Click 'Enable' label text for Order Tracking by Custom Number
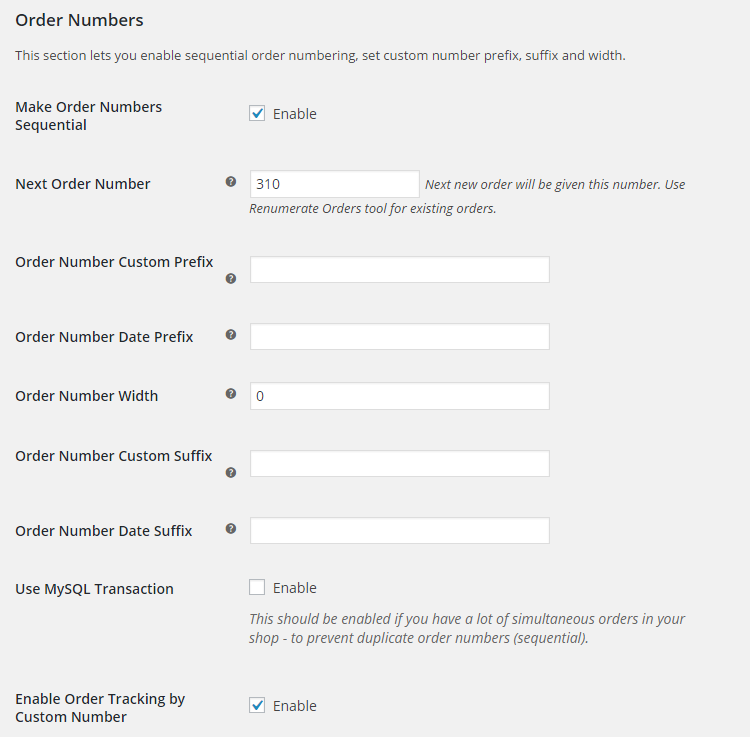Screen dimensions: 750x737 click(295, 706)
